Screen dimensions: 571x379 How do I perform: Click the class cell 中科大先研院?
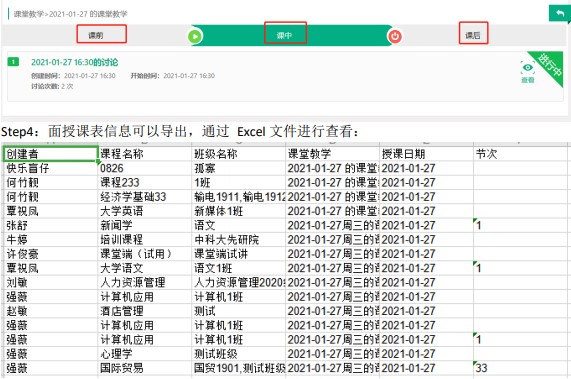(239, 240)
